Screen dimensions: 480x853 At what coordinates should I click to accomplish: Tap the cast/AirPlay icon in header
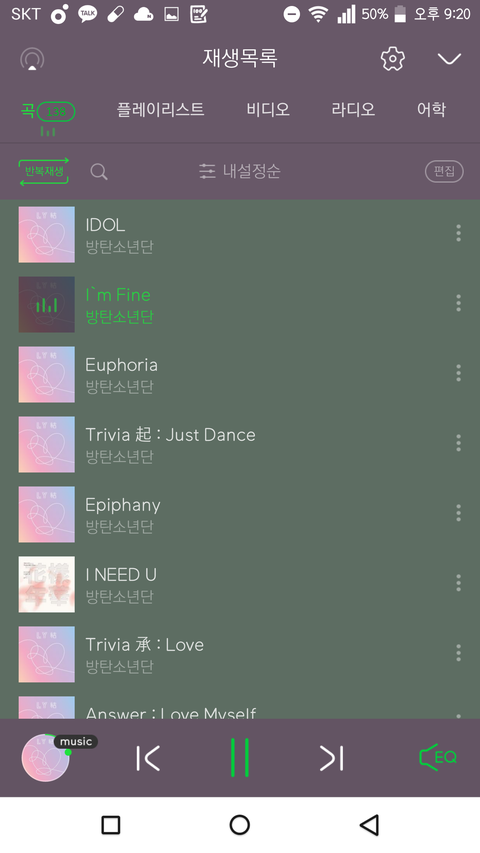click(32, 59)
